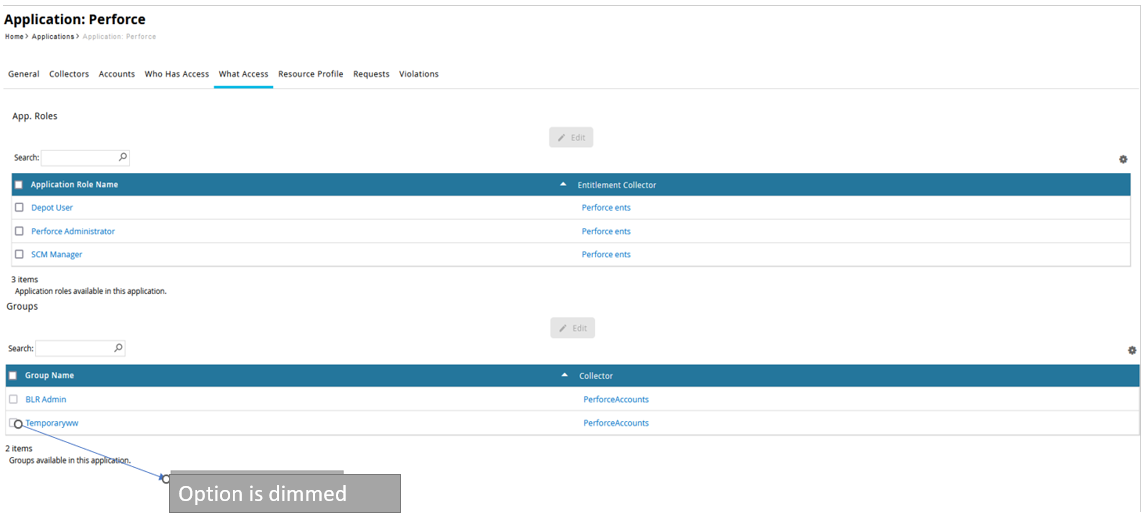Open the Resource Profile tab

click(x=310, y=74)
